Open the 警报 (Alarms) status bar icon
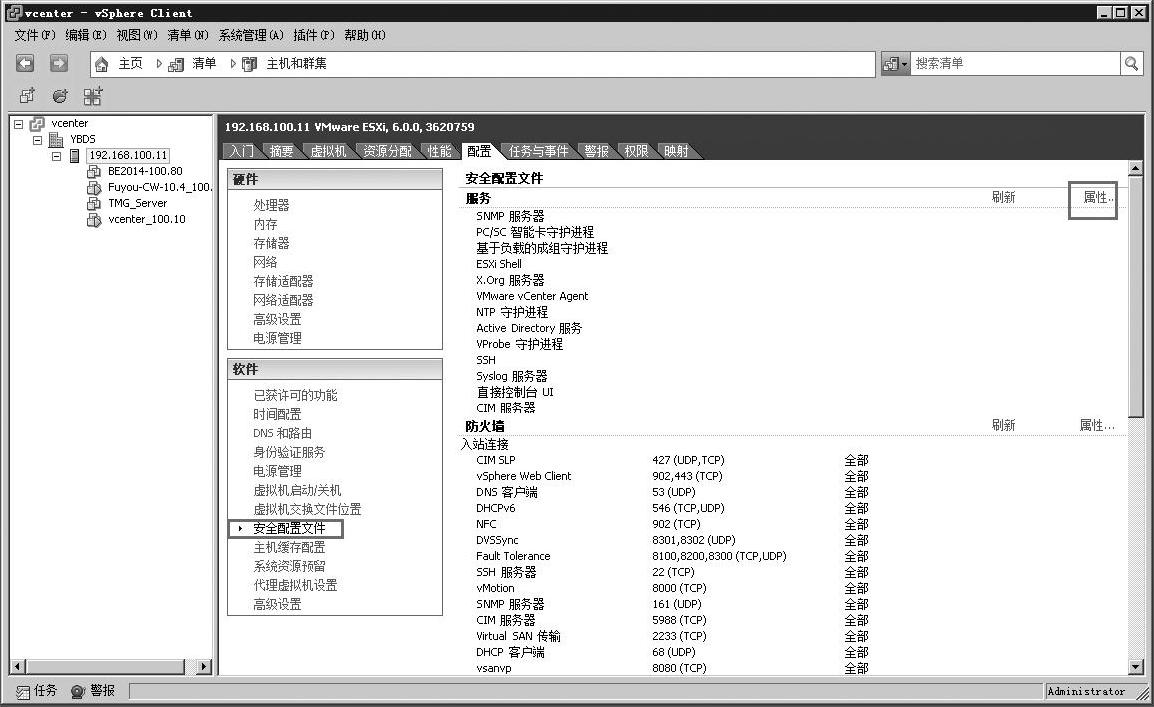Viewport: 1154px width, 707px height. [77, 691]
